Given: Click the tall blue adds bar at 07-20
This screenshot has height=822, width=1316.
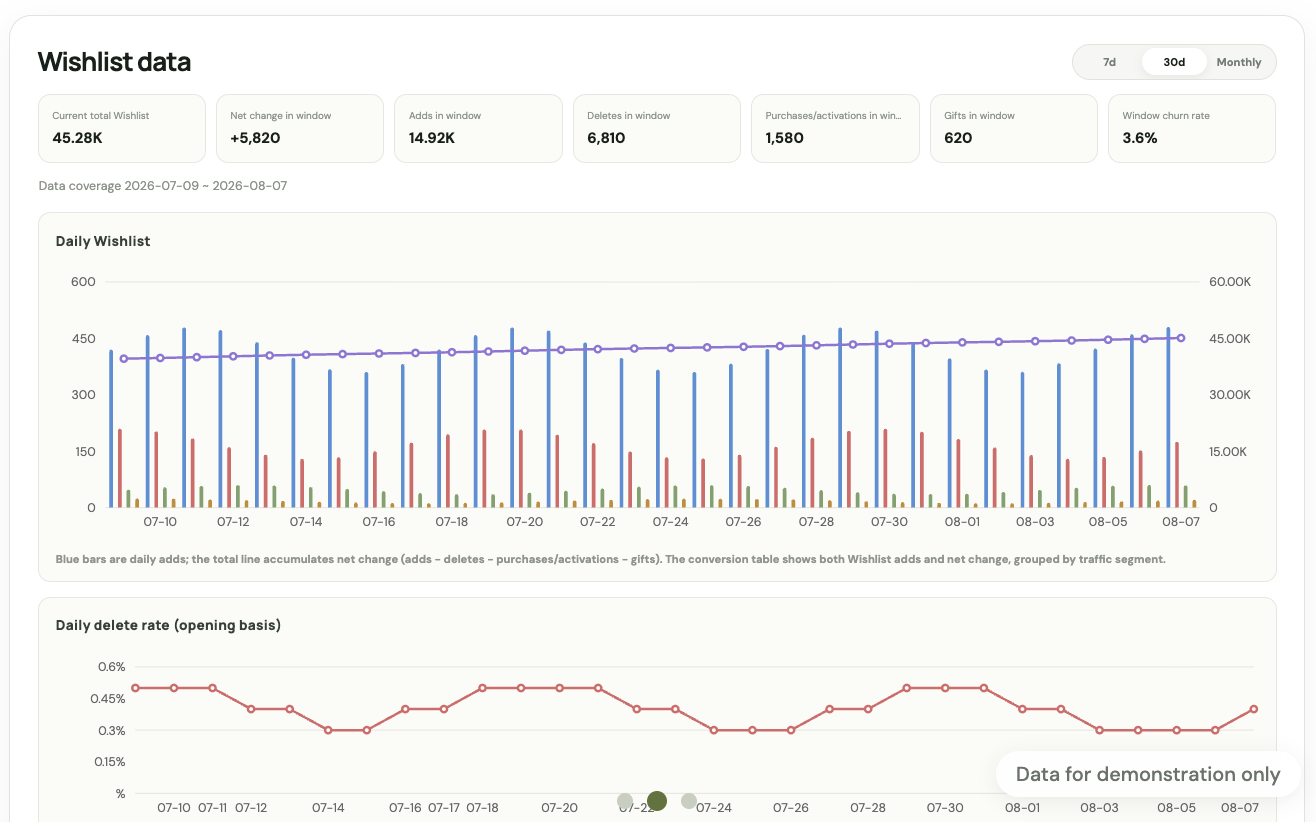Looking at the screenshot, I should (x=512, y=418).
